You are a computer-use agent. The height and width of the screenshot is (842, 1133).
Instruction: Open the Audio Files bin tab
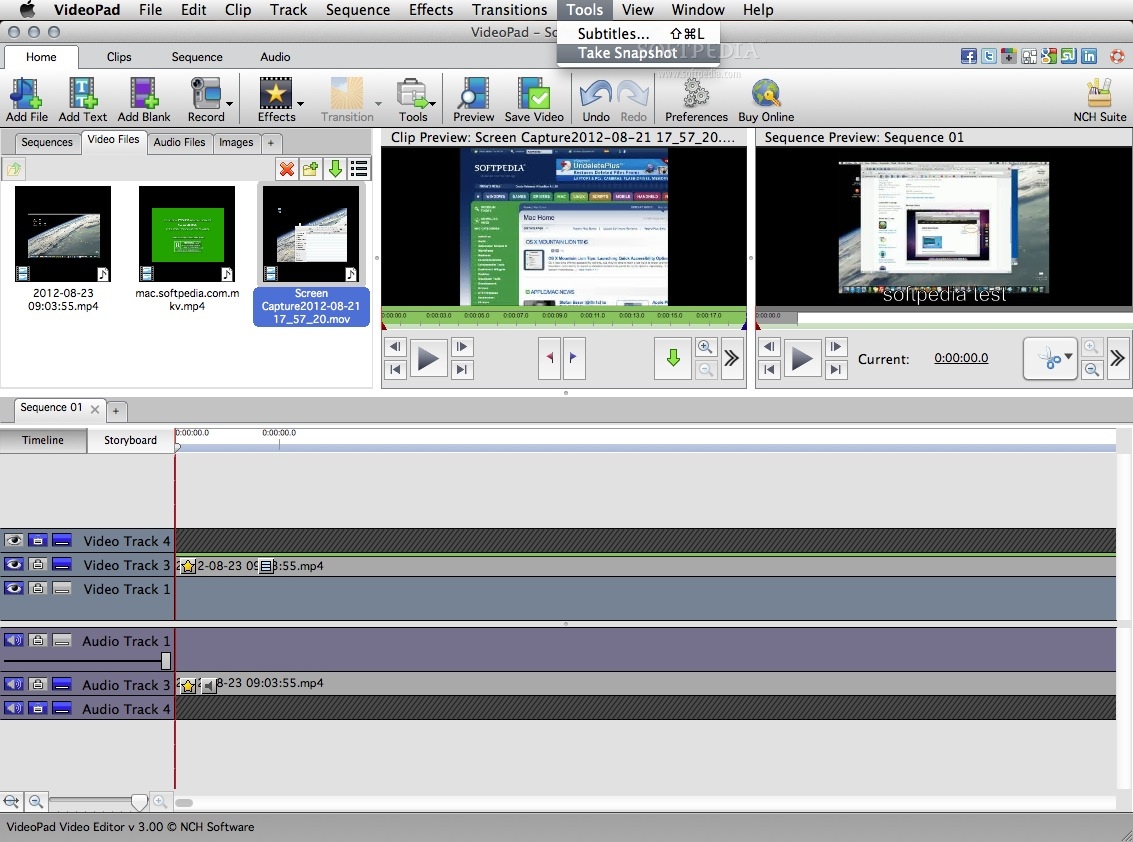tap(179, 142)
